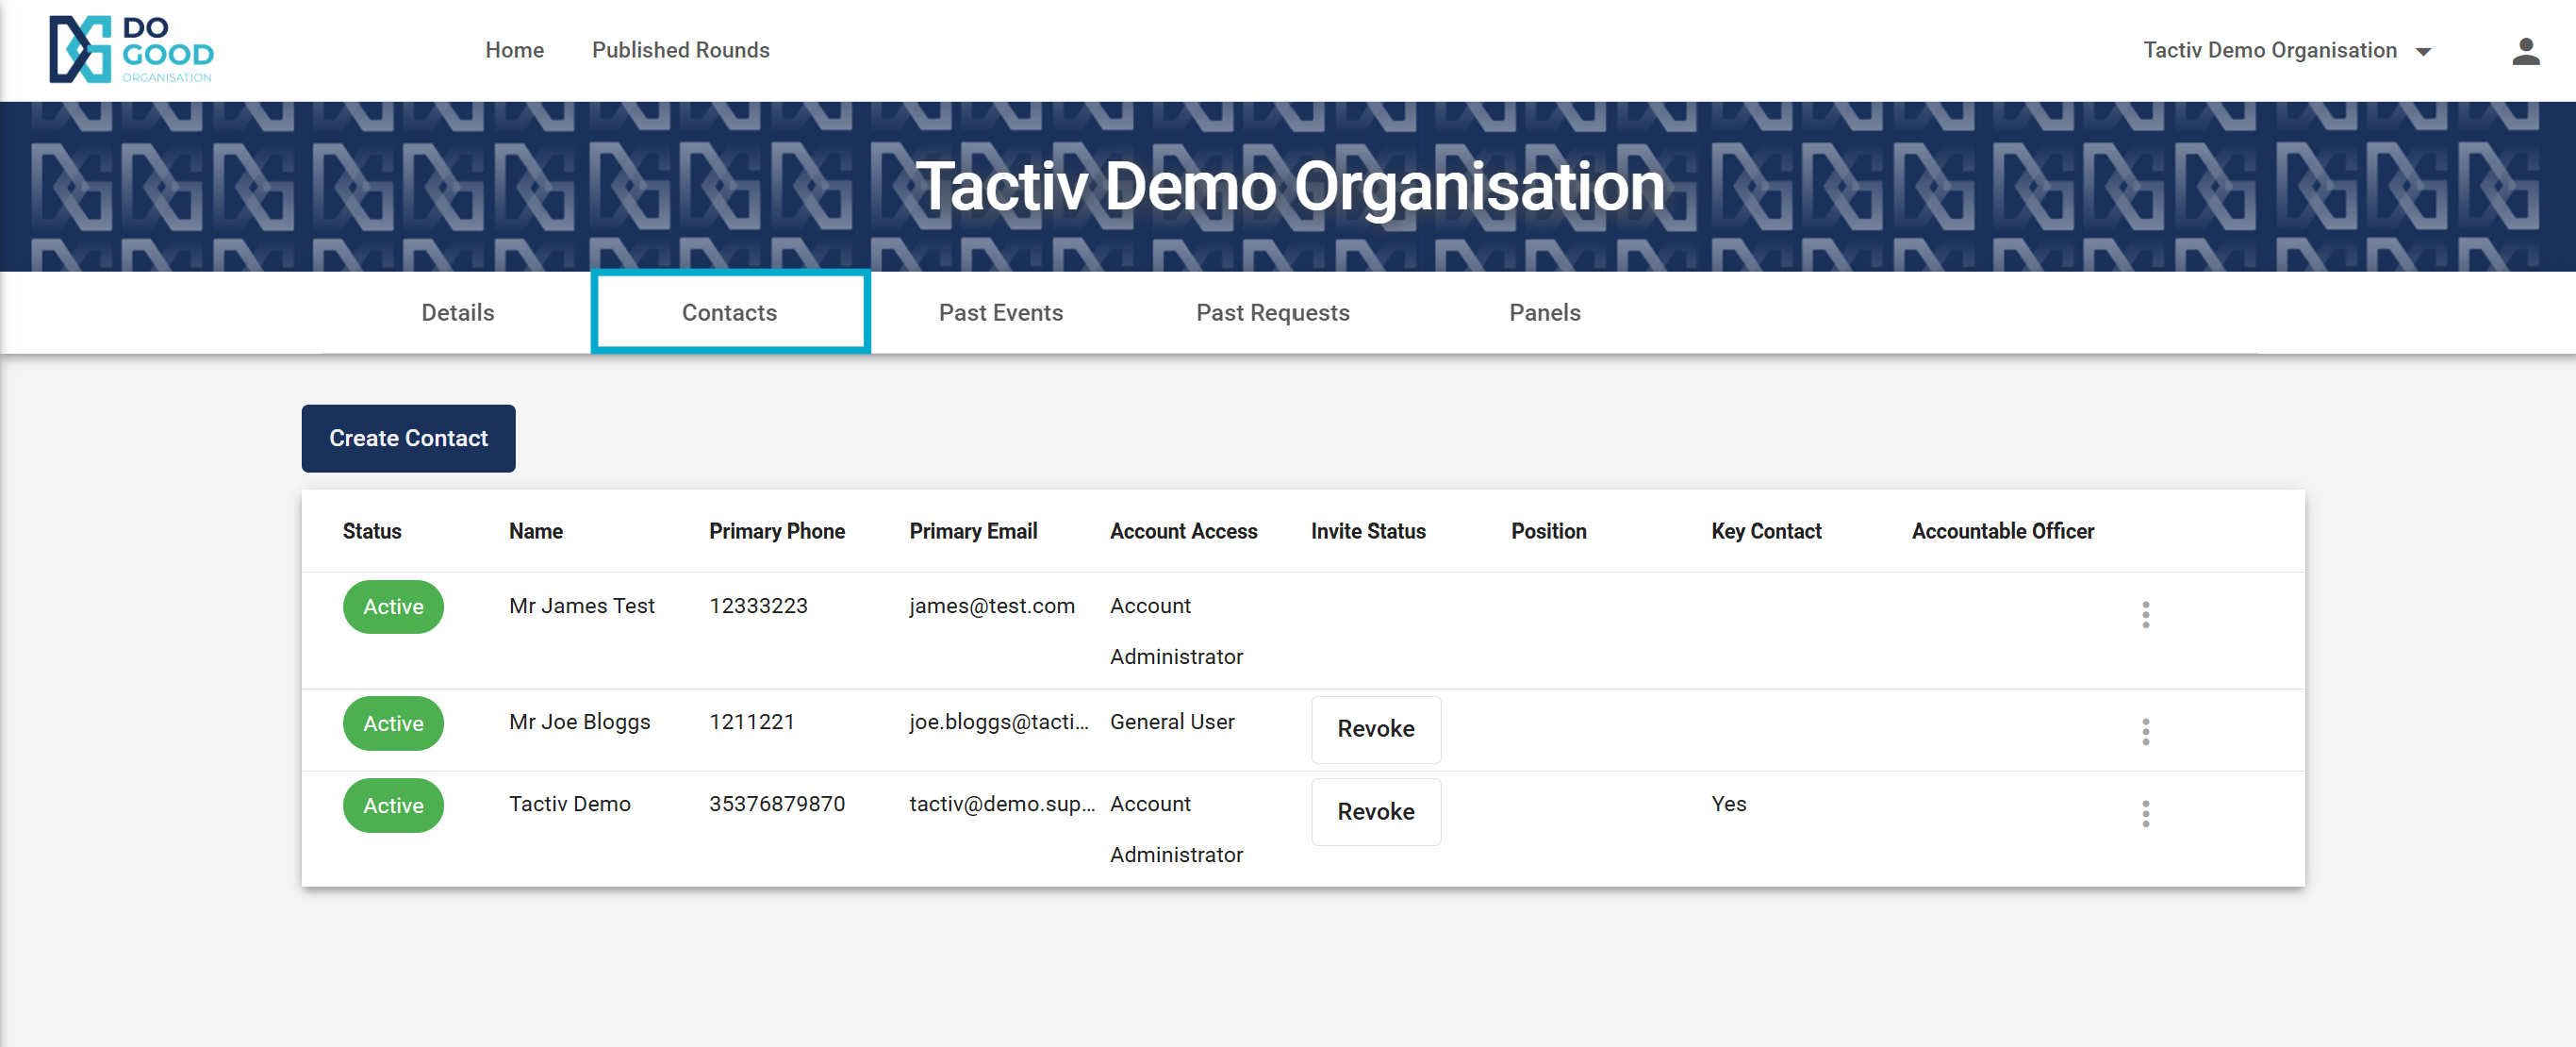This screenshot has width=2576, height=1047.
Task: Select the Contacts tab
Action: coord(729,313)
